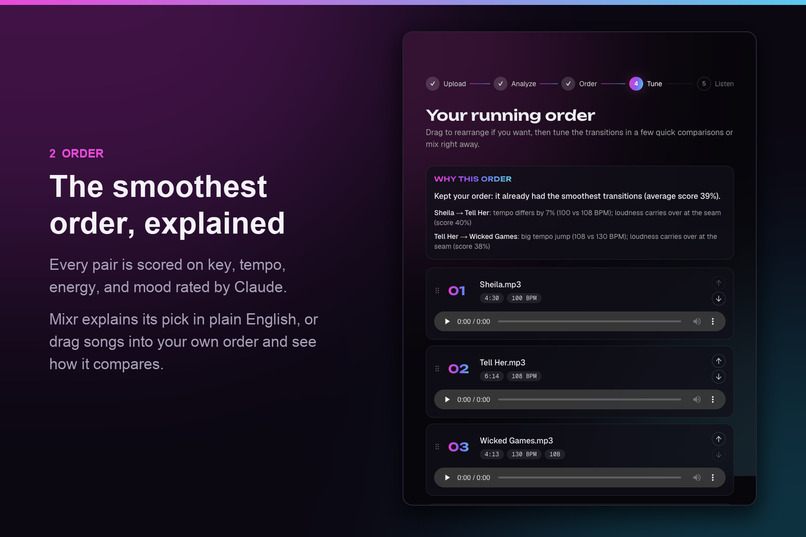The image size is (806, 537).
Task: Move Tell Her.mp3 down in the order
Action: (718, 377)
